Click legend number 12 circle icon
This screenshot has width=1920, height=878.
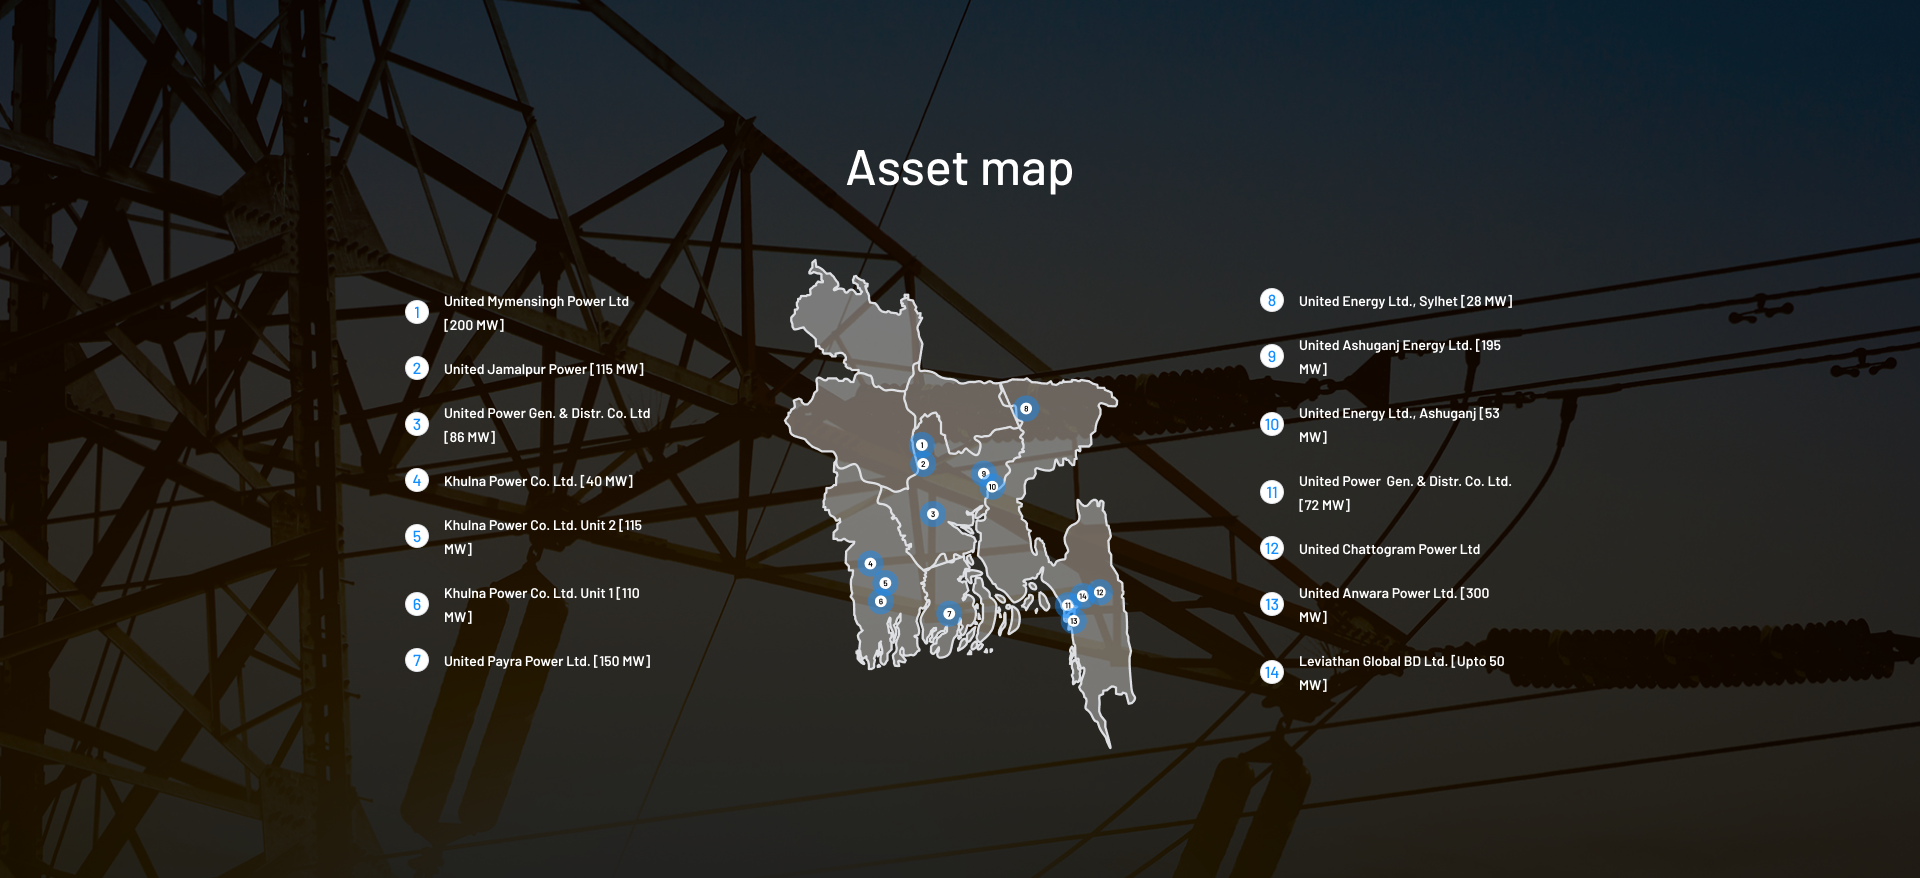pyautogui.click(x=1272, y=549)
